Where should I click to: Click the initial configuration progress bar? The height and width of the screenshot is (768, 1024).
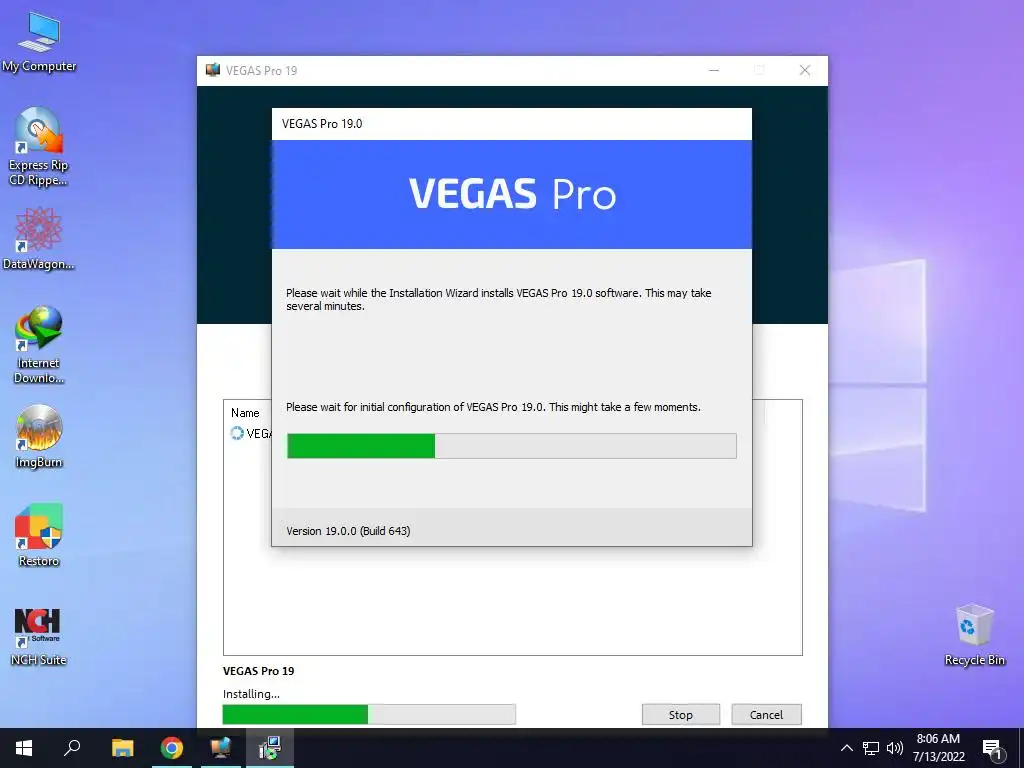[x=512, y=446]
